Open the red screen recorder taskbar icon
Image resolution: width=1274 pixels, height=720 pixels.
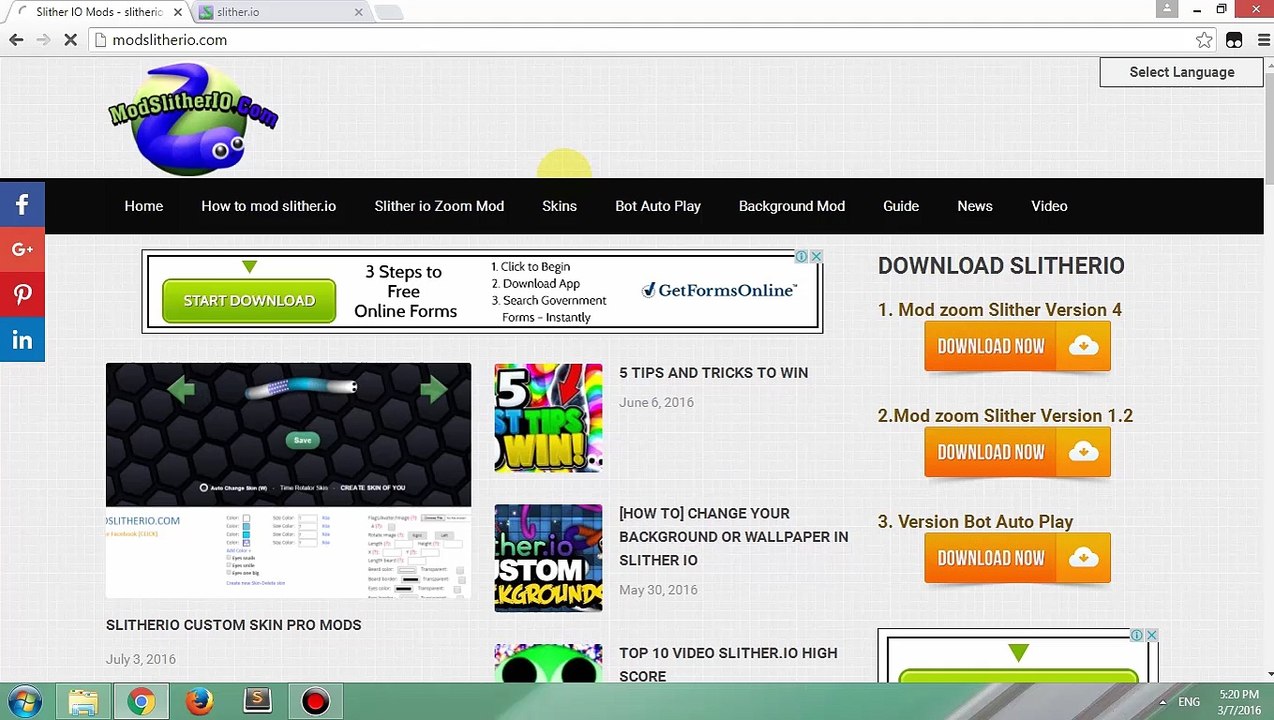coord(315,702)
